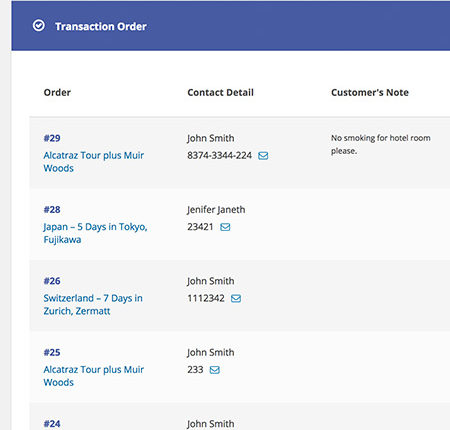The height and width of the screenshot is (430, 450).
Task: Click envelope icon next to 23421
Action: coord(225,227)
